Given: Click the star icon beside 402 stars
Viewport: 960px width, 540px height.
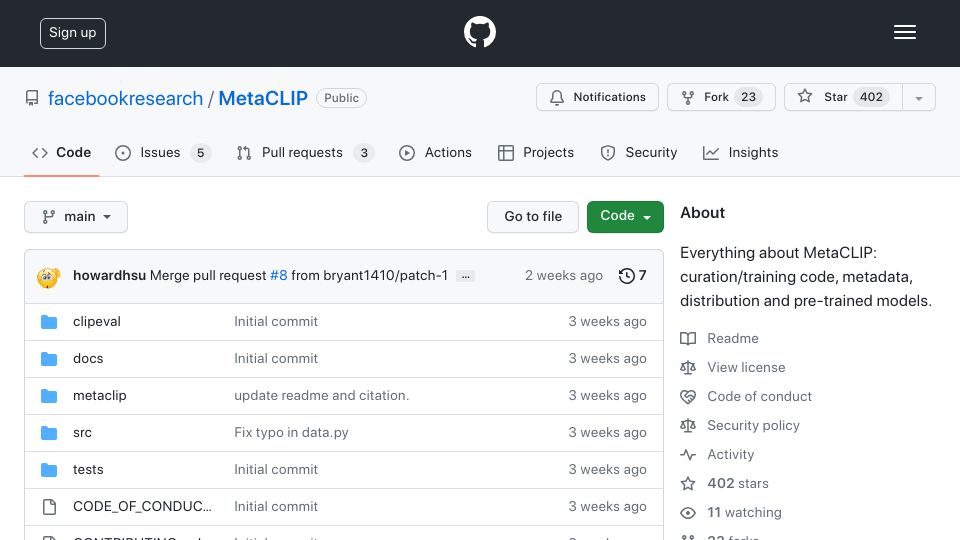Looking at the screenshot, I should pos(688,484).
